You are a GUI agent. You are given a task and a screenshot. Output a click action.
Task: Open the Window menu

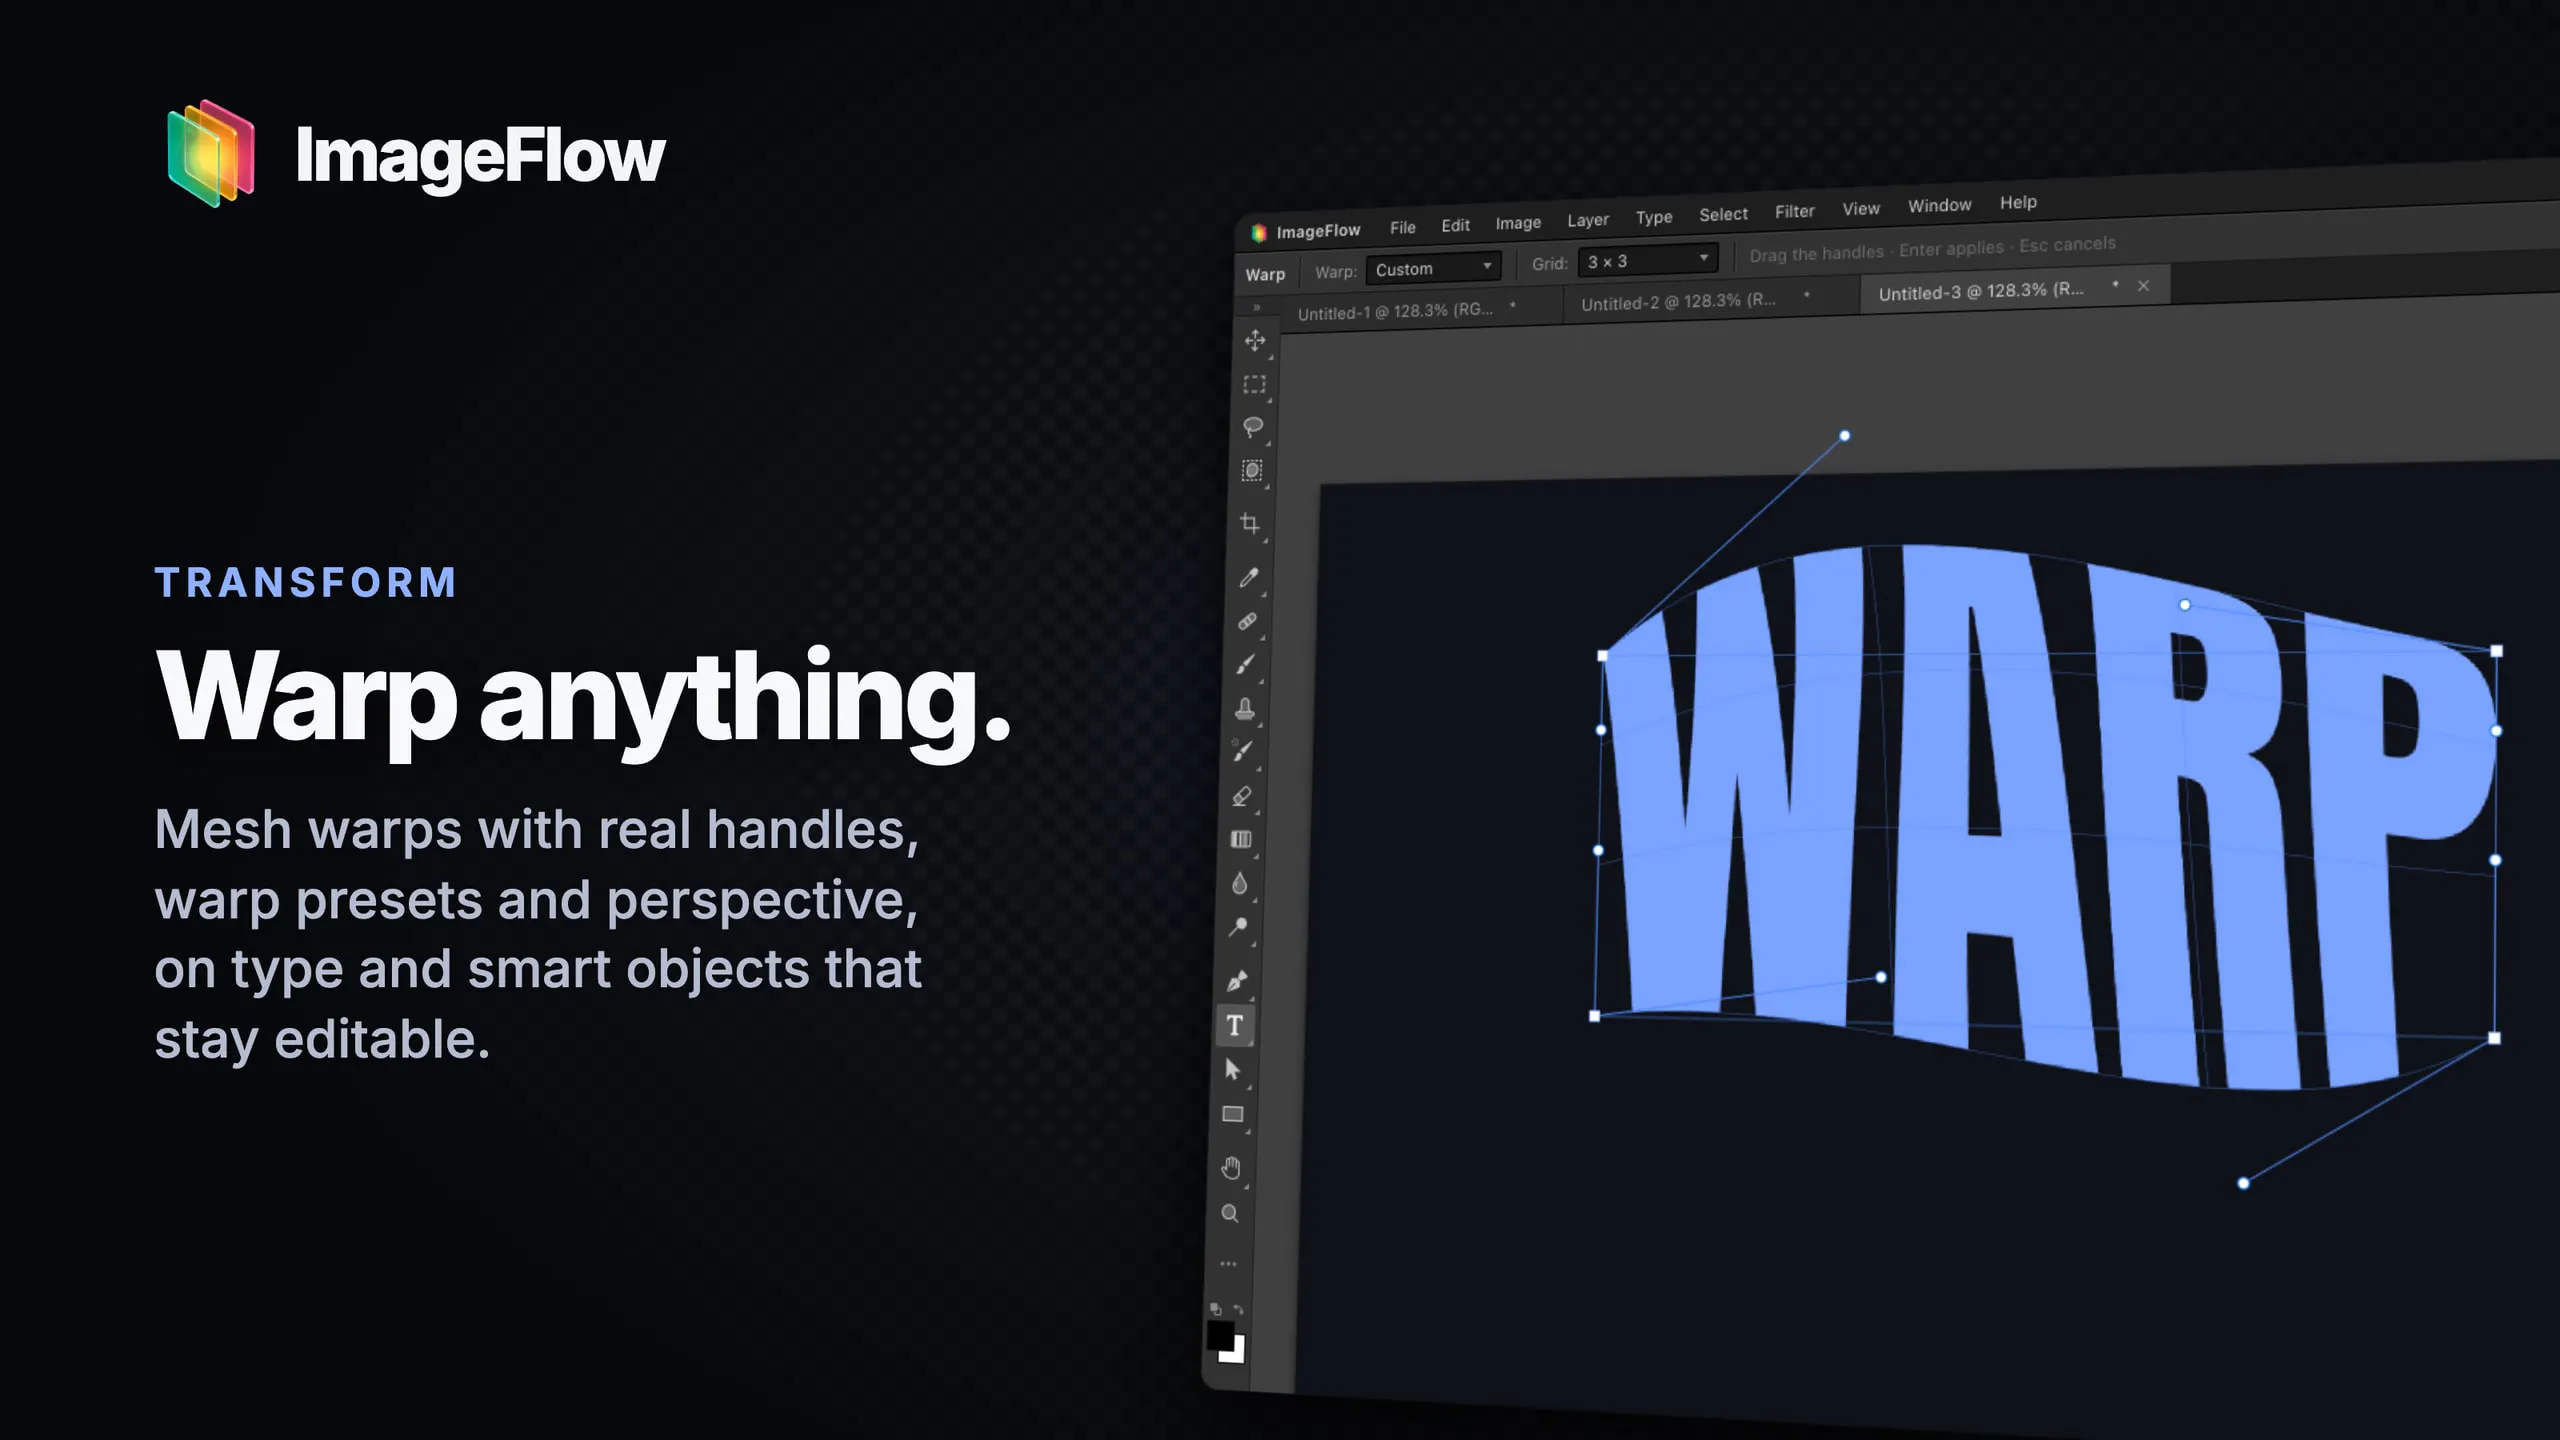pos(1939,206)
